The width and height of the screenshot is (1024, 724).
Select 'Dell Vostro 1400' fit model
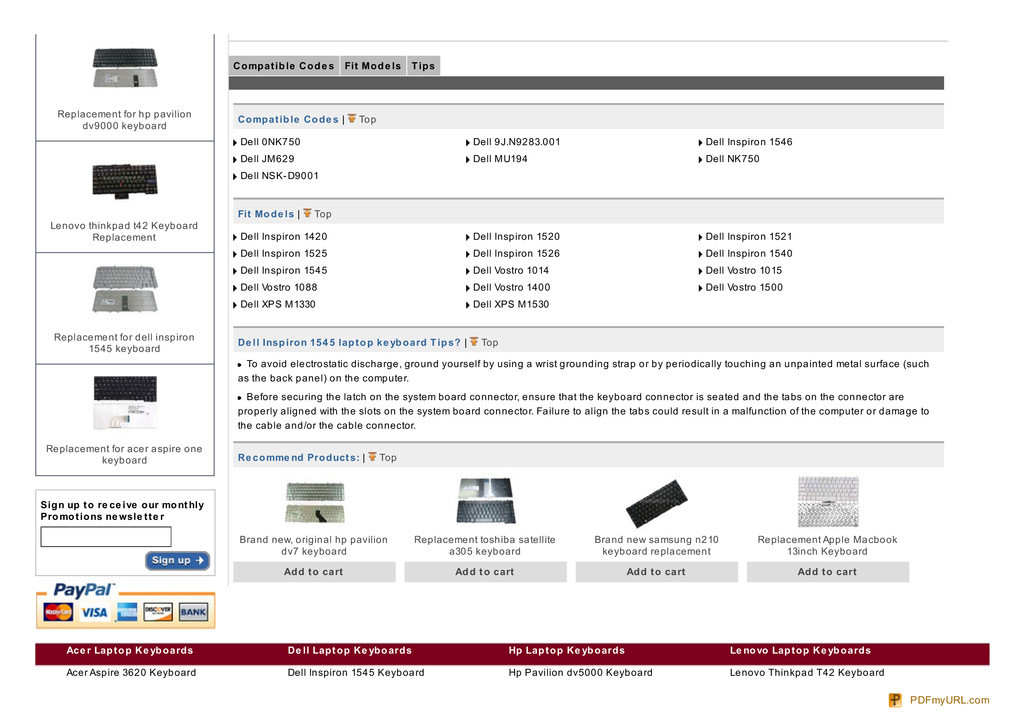pos(512,287)
